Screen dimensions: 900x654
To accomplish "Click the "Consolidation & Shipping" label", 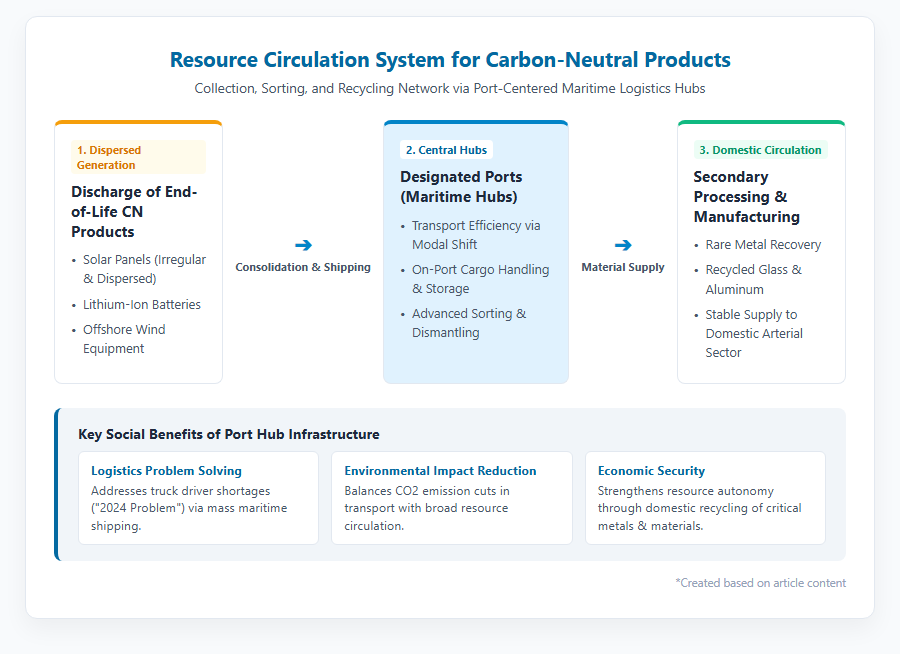I will [x=303, y=267].
